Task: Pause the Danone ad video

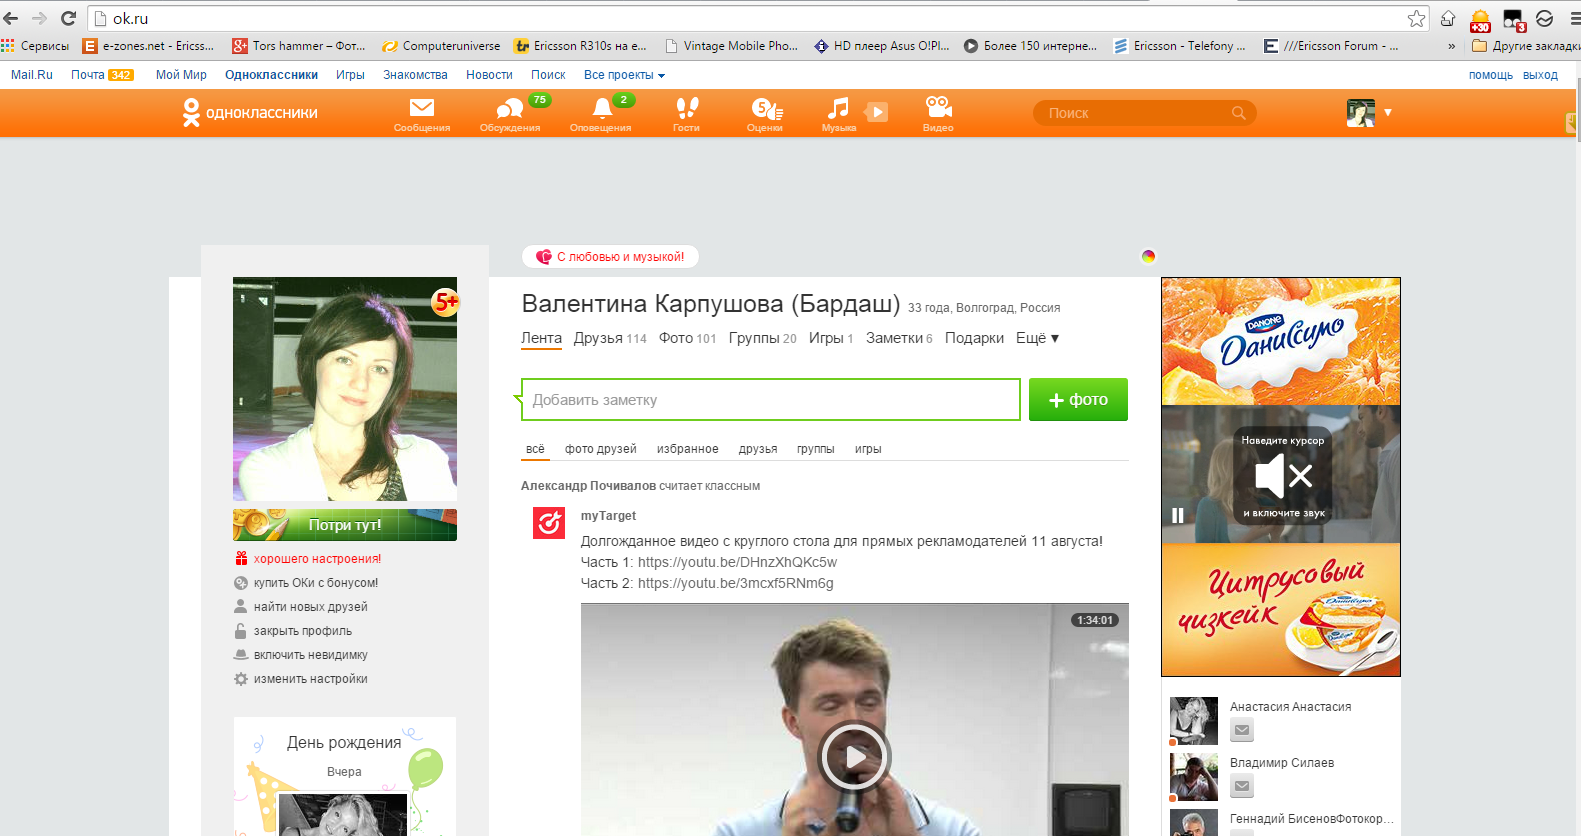Action: point(1178,515)
